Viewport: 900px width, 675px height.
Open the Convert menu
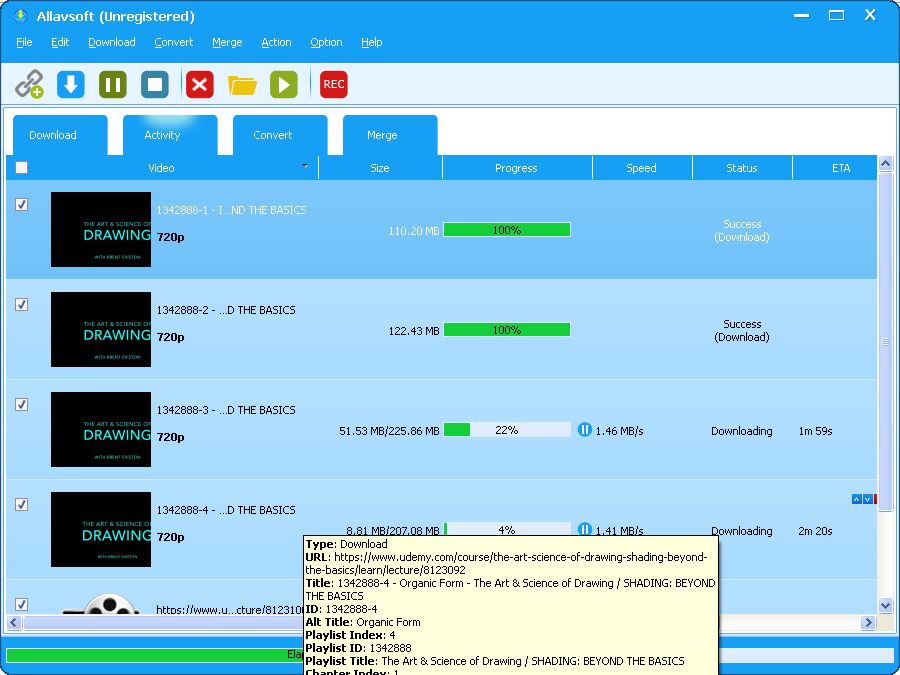tap(174, 42)
